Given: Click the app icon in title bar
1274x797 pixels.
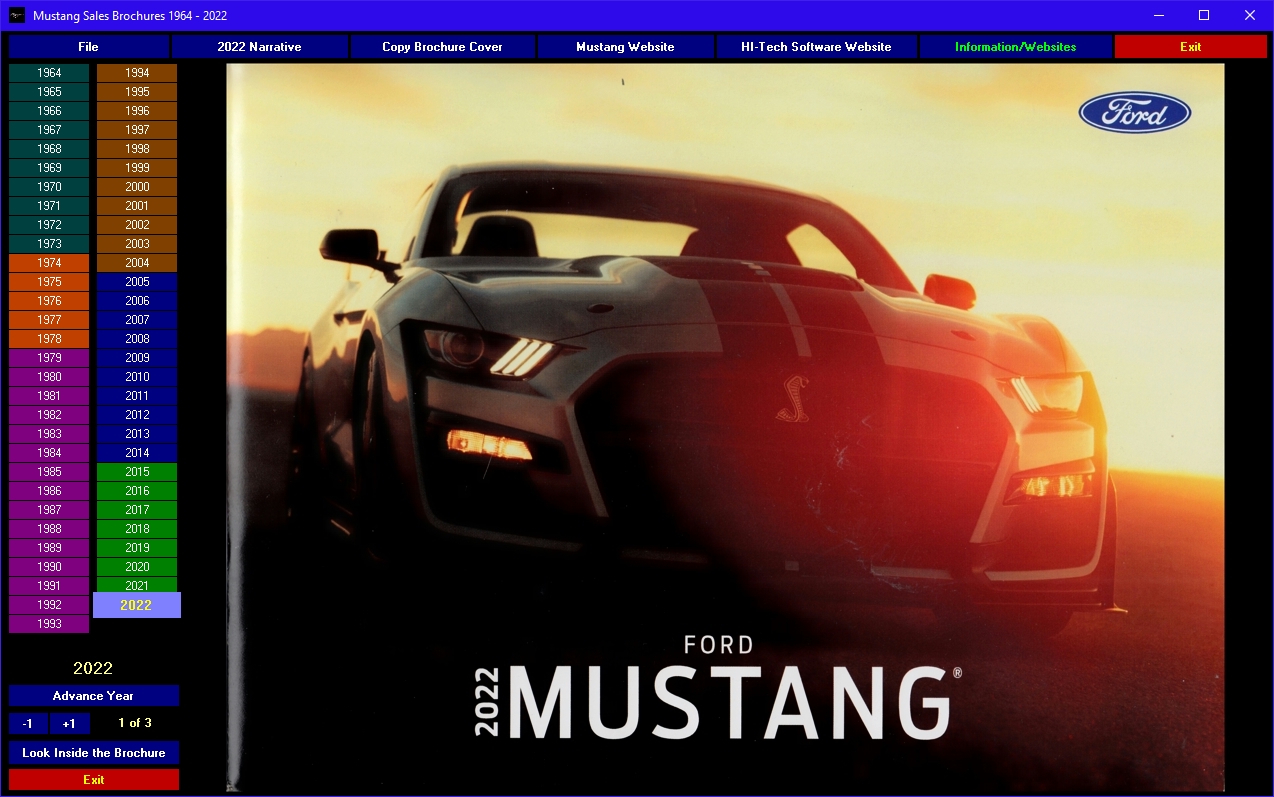Looking at the screenshot, I should [17, 15].
